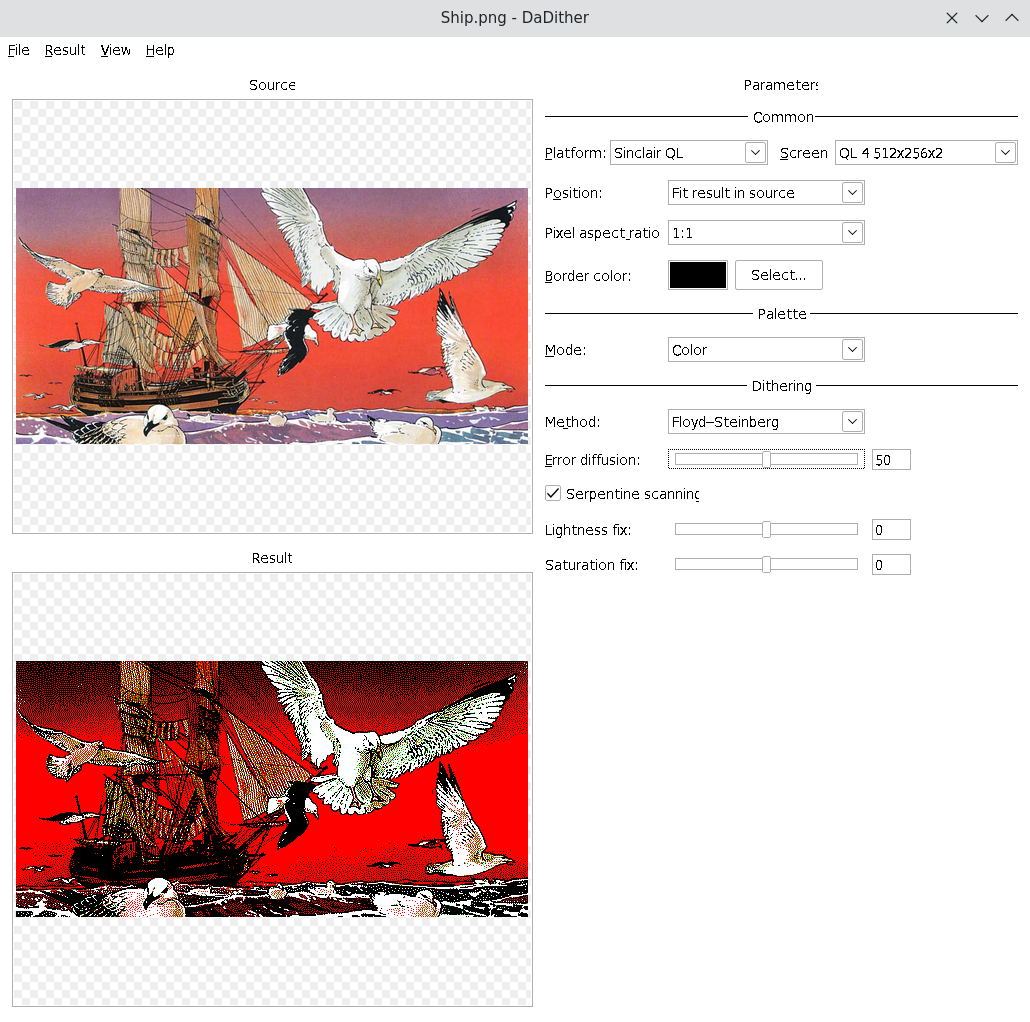Click the Lightness fix slider handle

[766, 529]
